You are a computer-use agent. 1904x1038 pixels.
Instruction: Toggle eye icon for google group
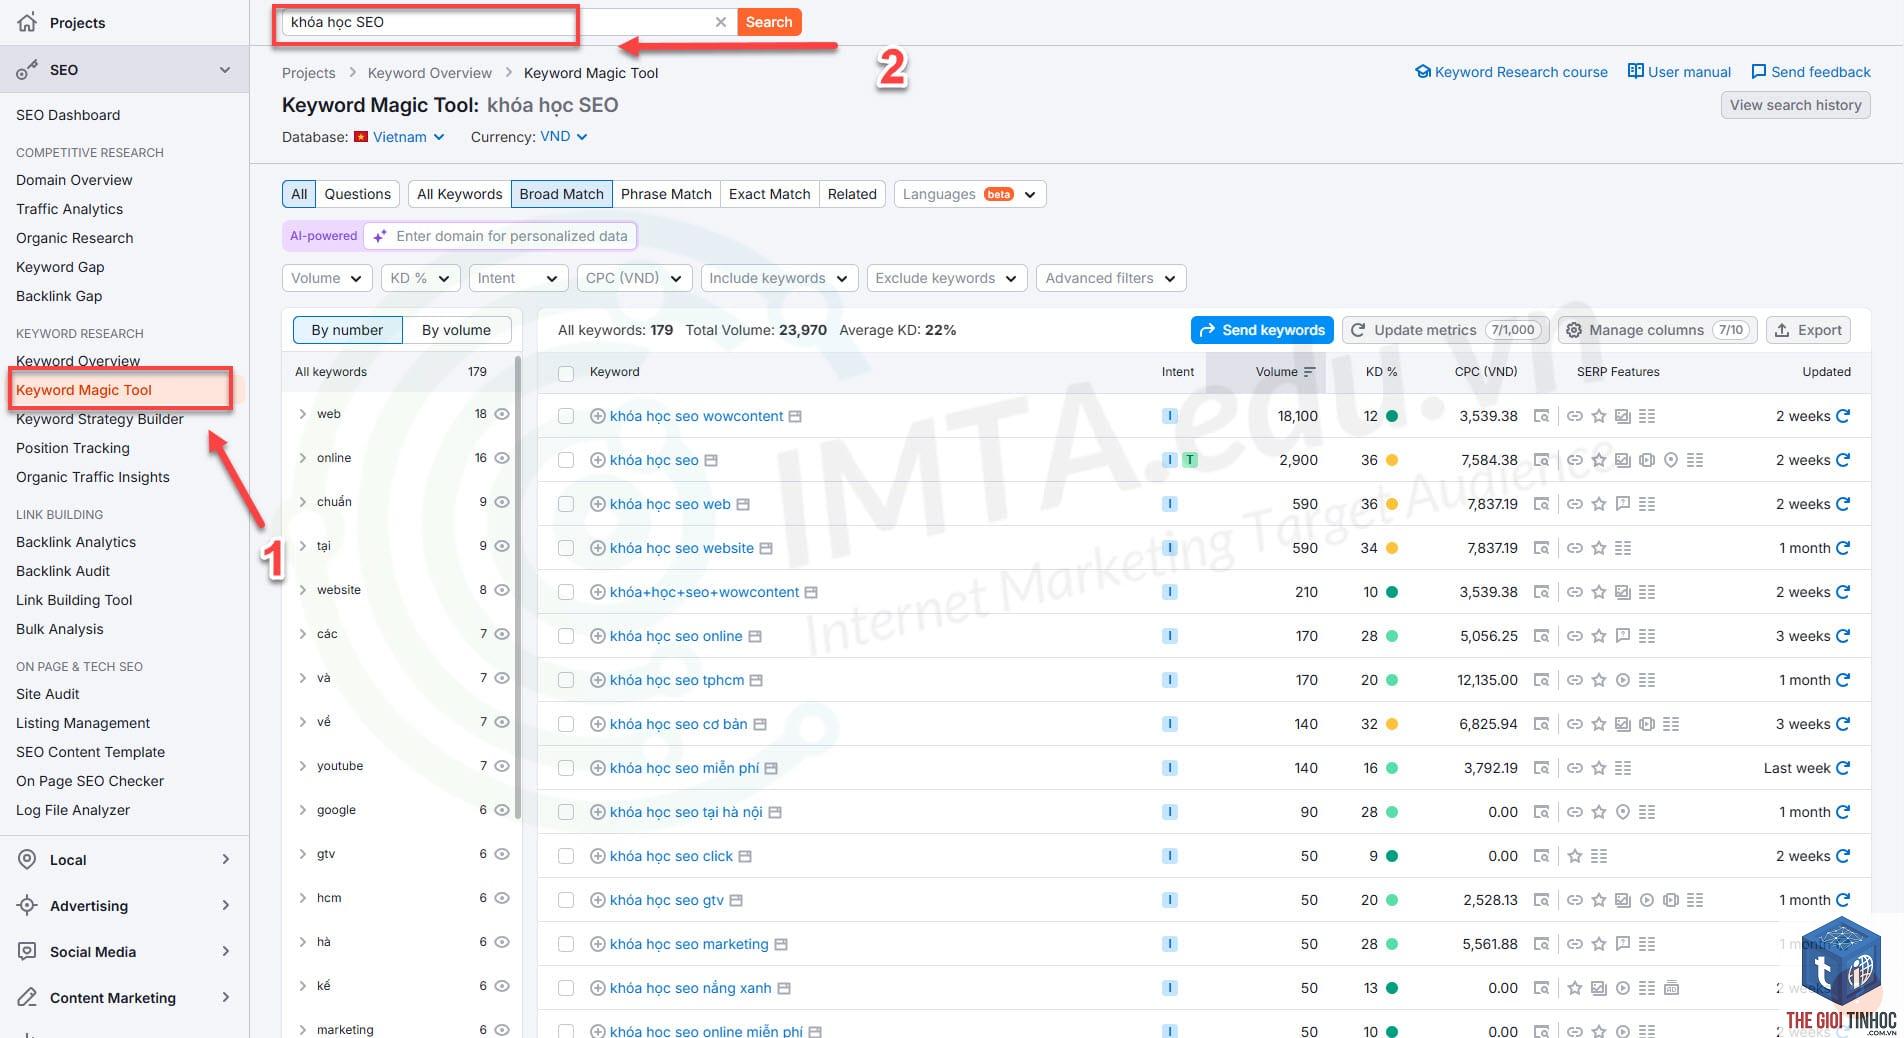[x=502, y=810]
